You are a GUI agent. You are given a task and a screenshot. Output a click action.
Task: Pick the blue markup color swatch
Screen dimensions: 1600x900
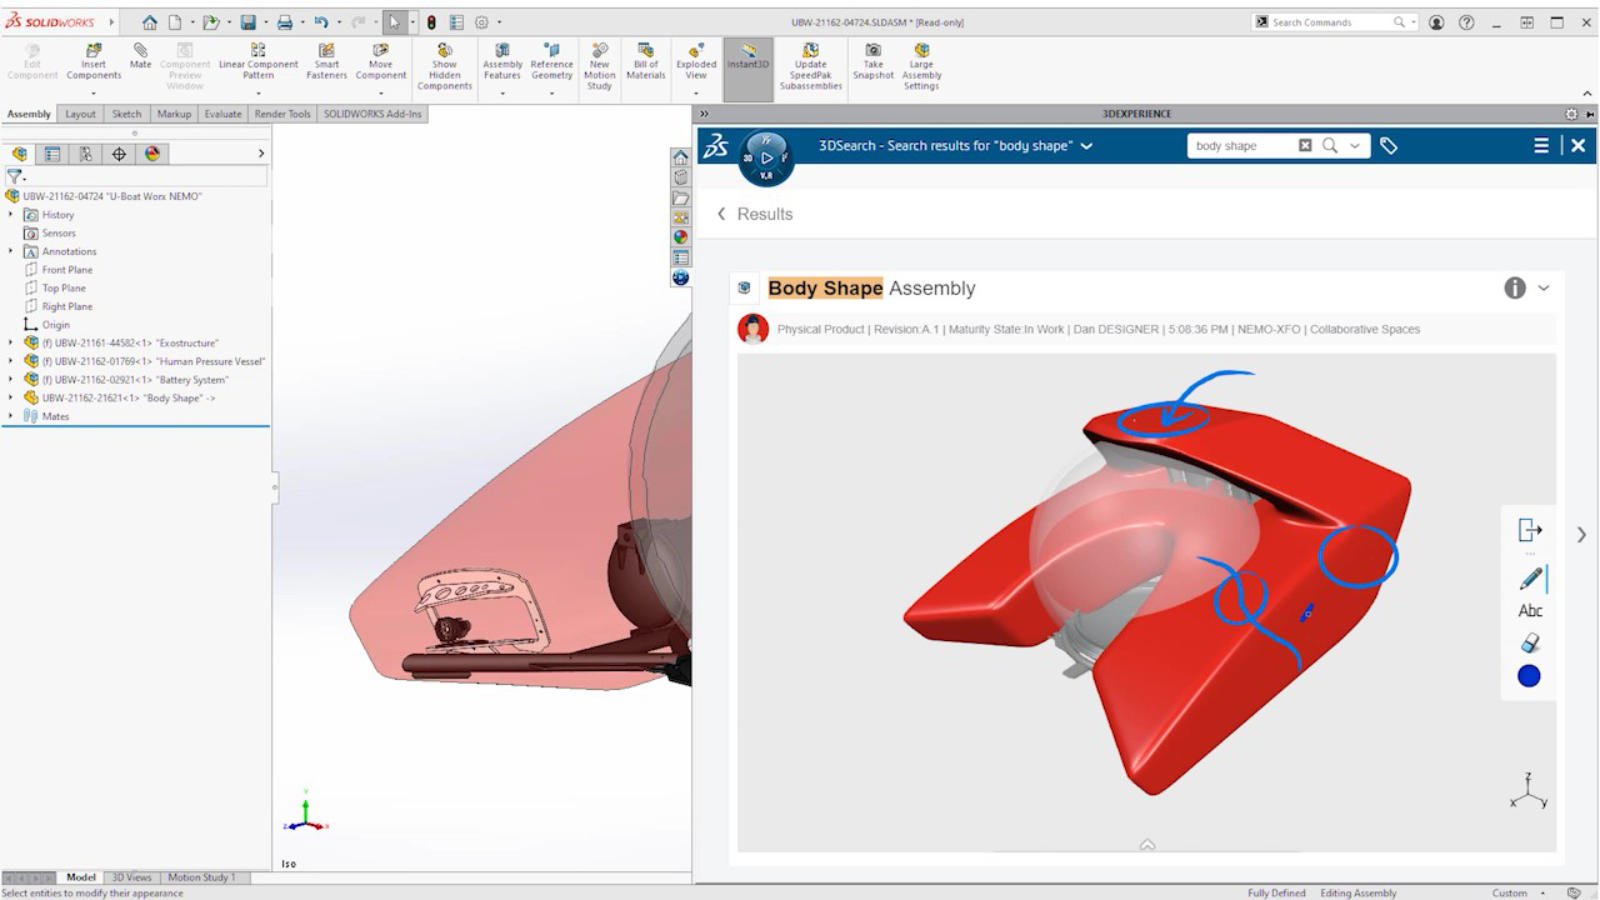[x=1529, y=676]
